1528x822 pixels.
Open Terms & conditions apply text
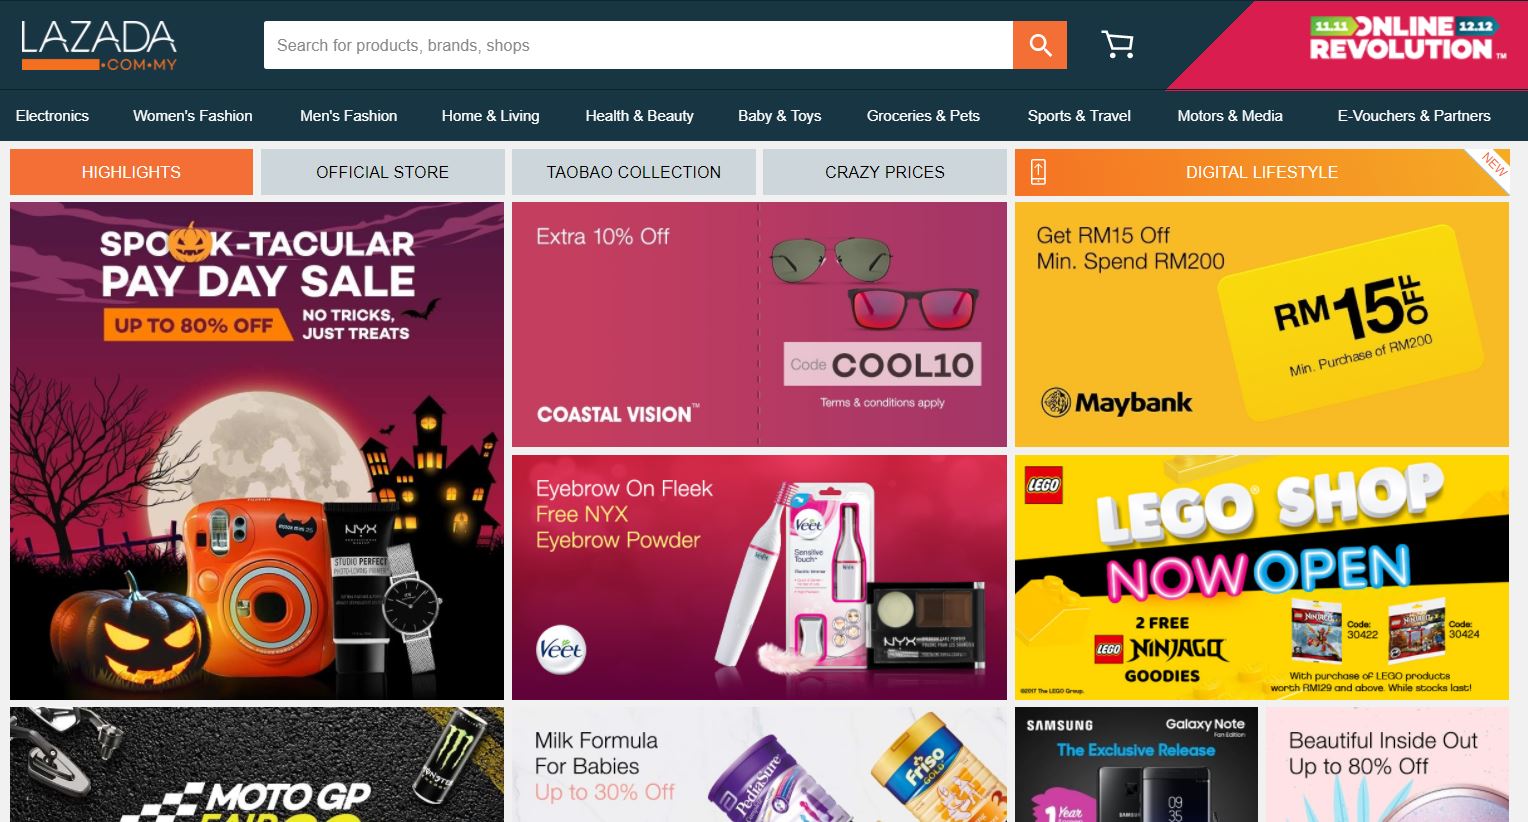pyautogui.click(x=882, y=402)
